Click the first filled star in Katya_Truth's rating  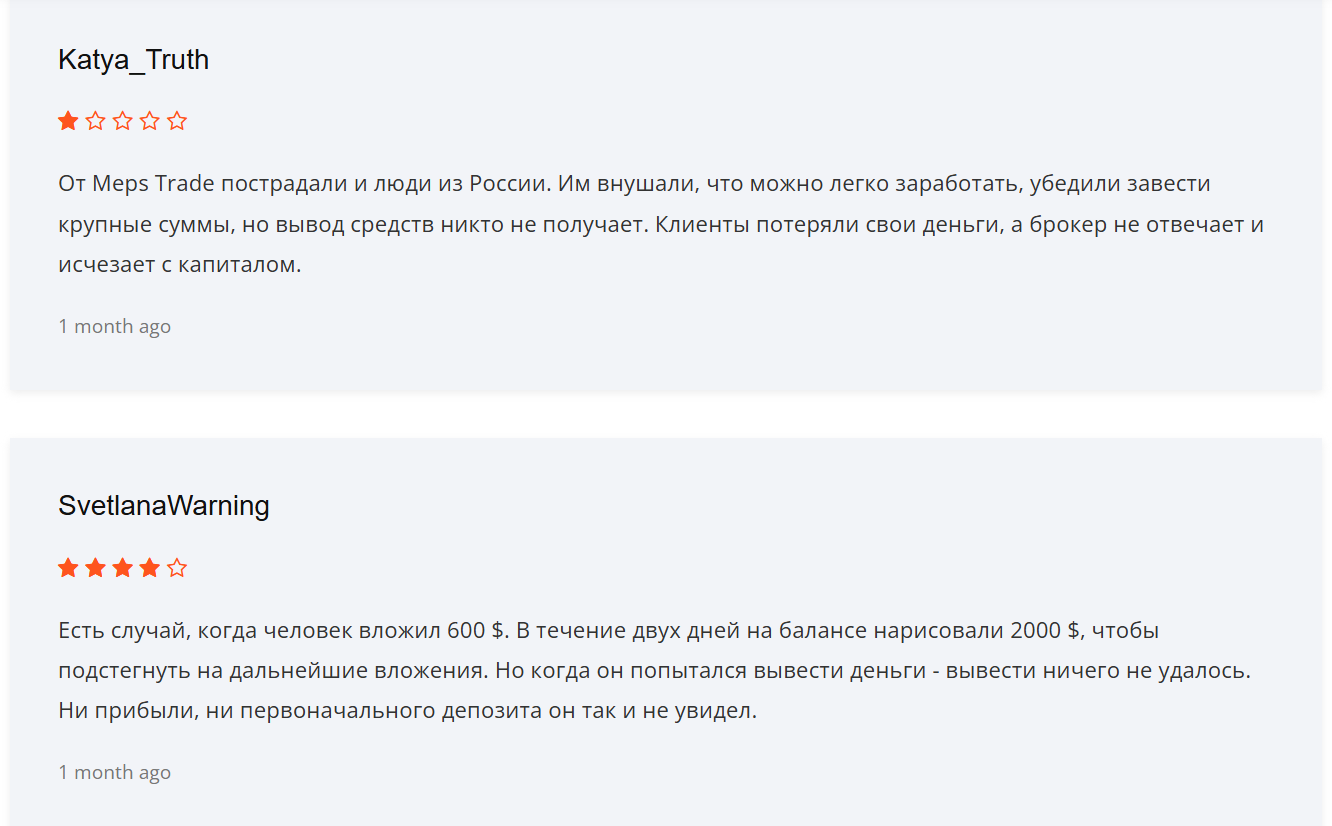(68, 121)
